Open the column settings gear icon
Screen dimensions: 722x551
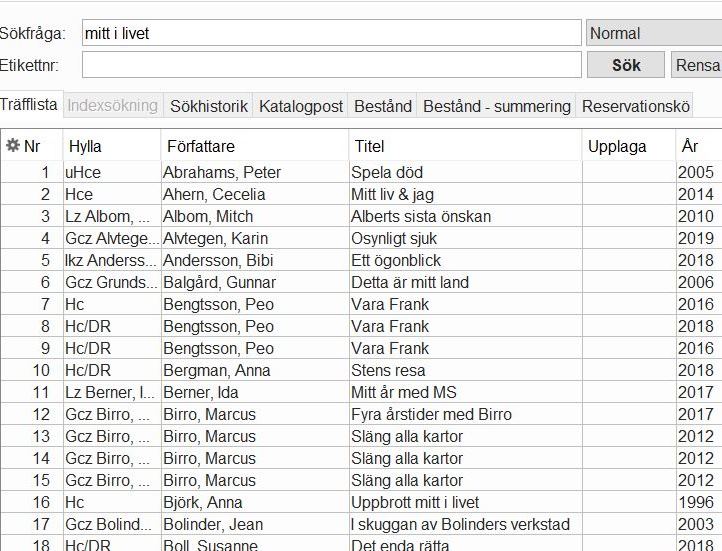(12, 145)
